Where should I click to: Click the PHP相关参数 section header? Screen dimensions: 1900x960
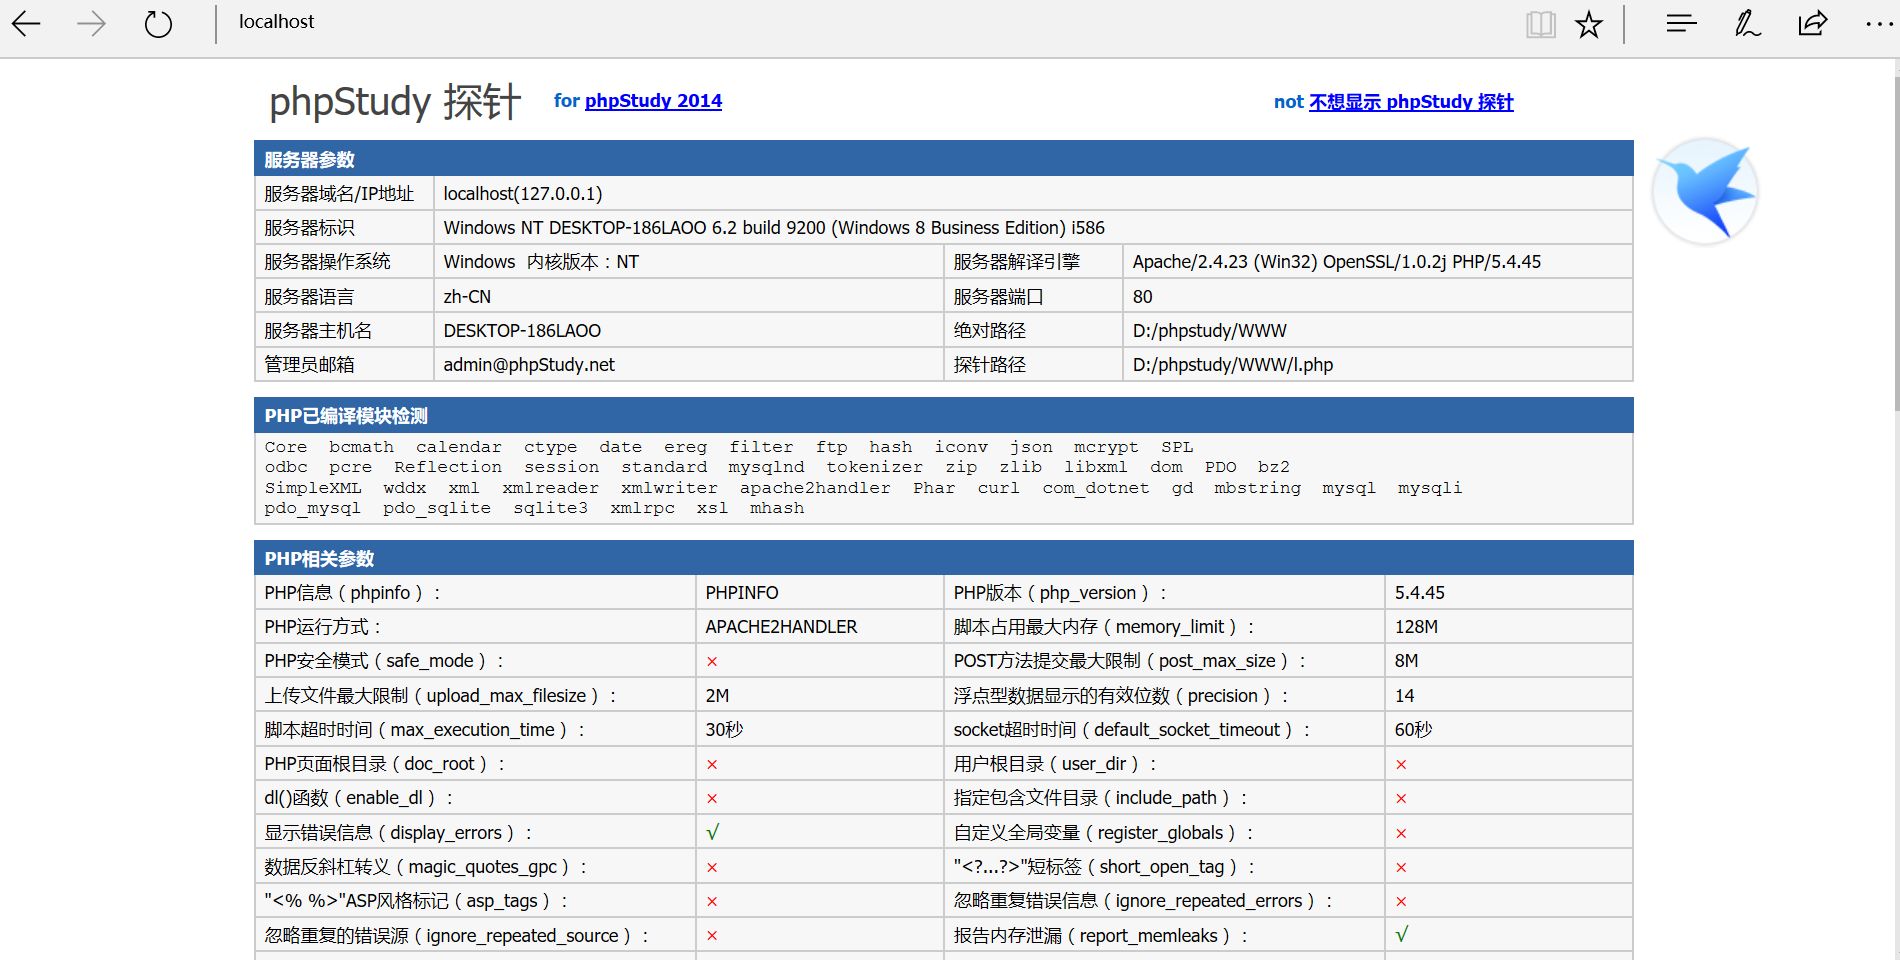click(x=943, y=558)
